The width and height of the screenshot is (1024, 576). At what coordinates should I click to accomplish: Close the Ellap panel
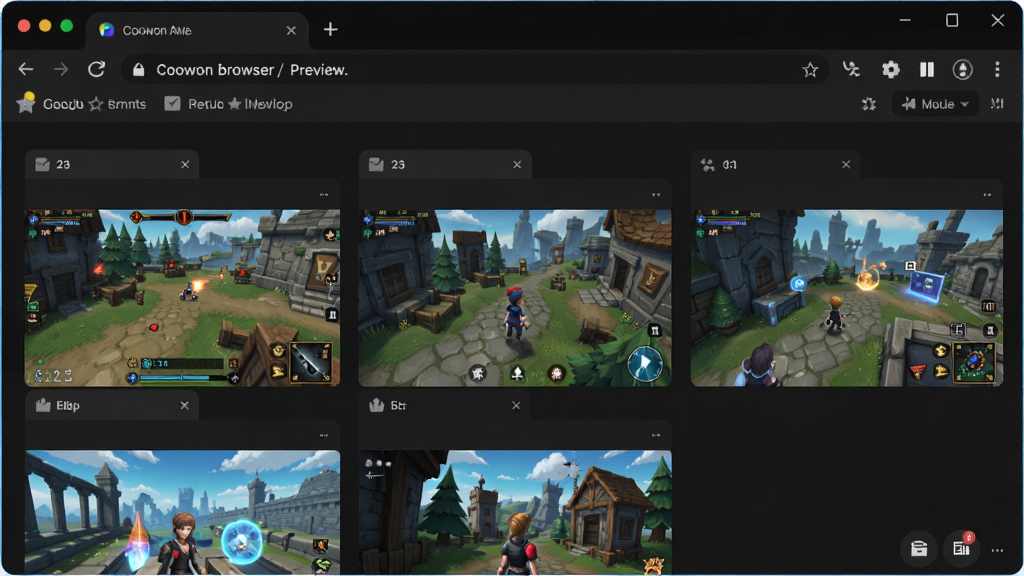point(185,406)
